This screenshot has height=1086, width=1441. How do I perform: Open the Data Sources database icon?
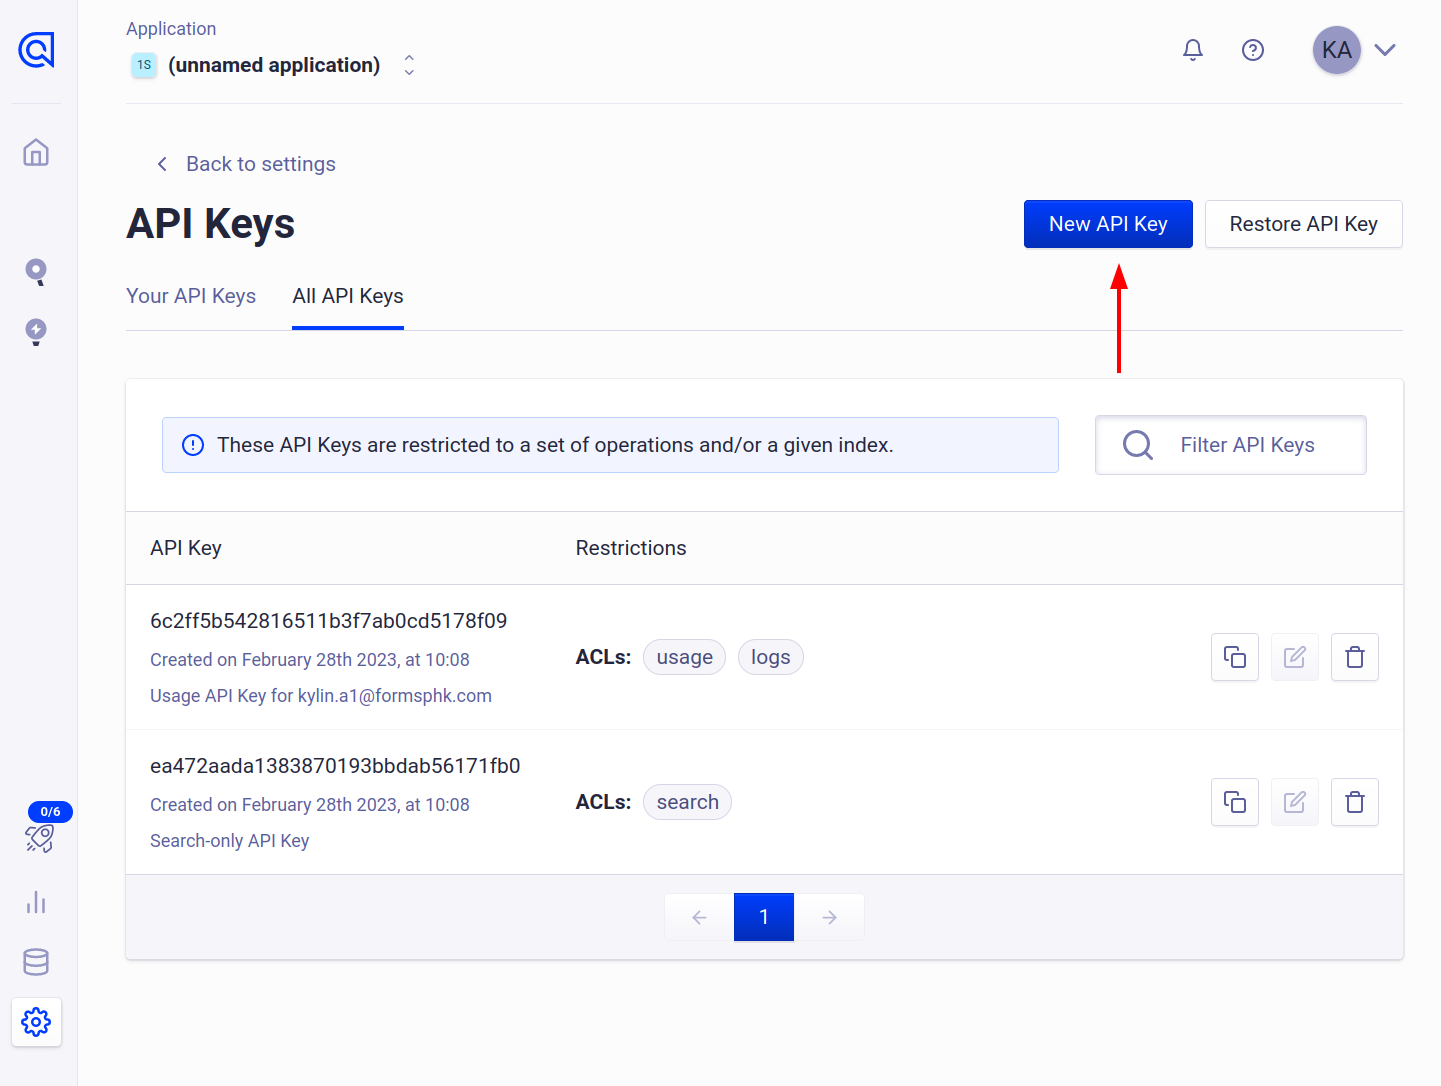click(36, 962)
